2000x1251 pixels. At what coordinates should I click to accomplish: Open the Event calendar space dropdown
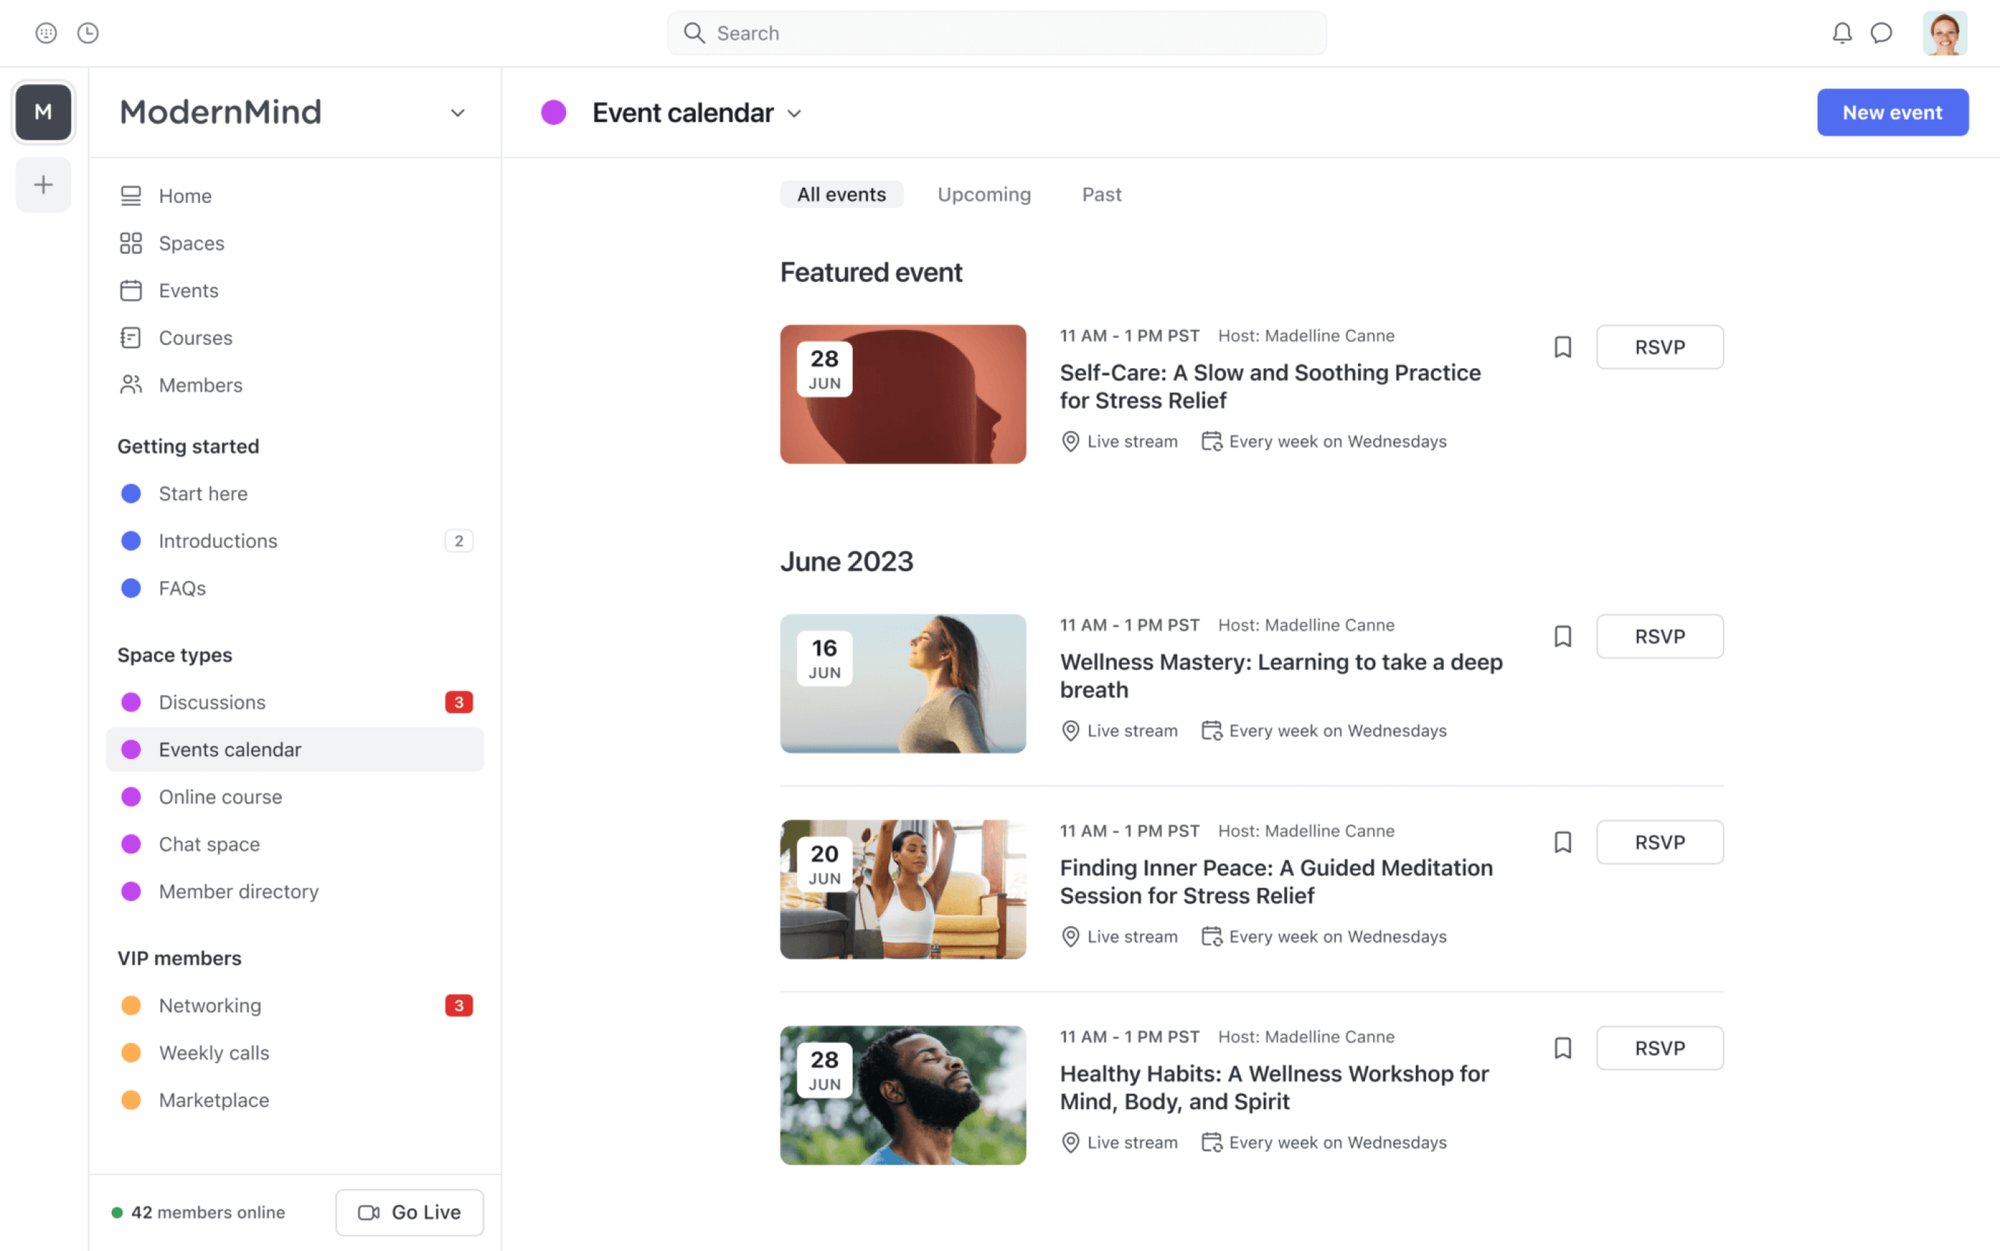[x=795, y=113]
